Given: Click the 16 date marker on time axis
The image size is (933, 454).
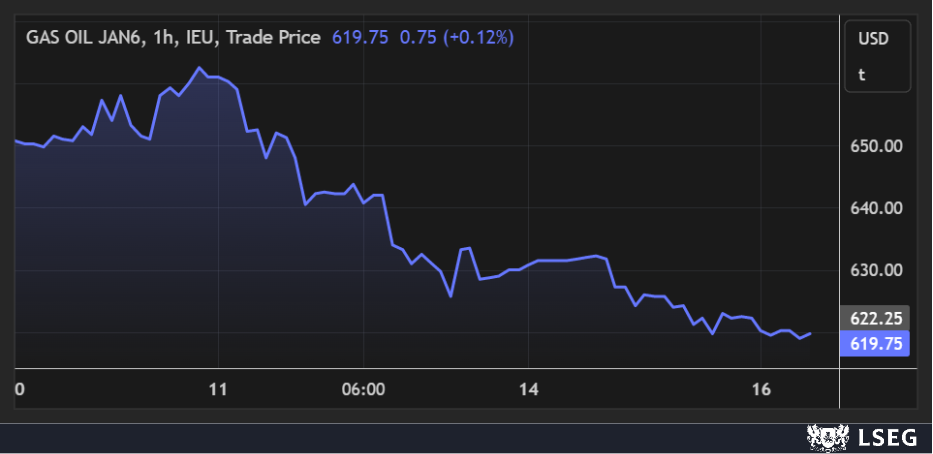Looking at the screenshot, I should [x=761, y=388].
